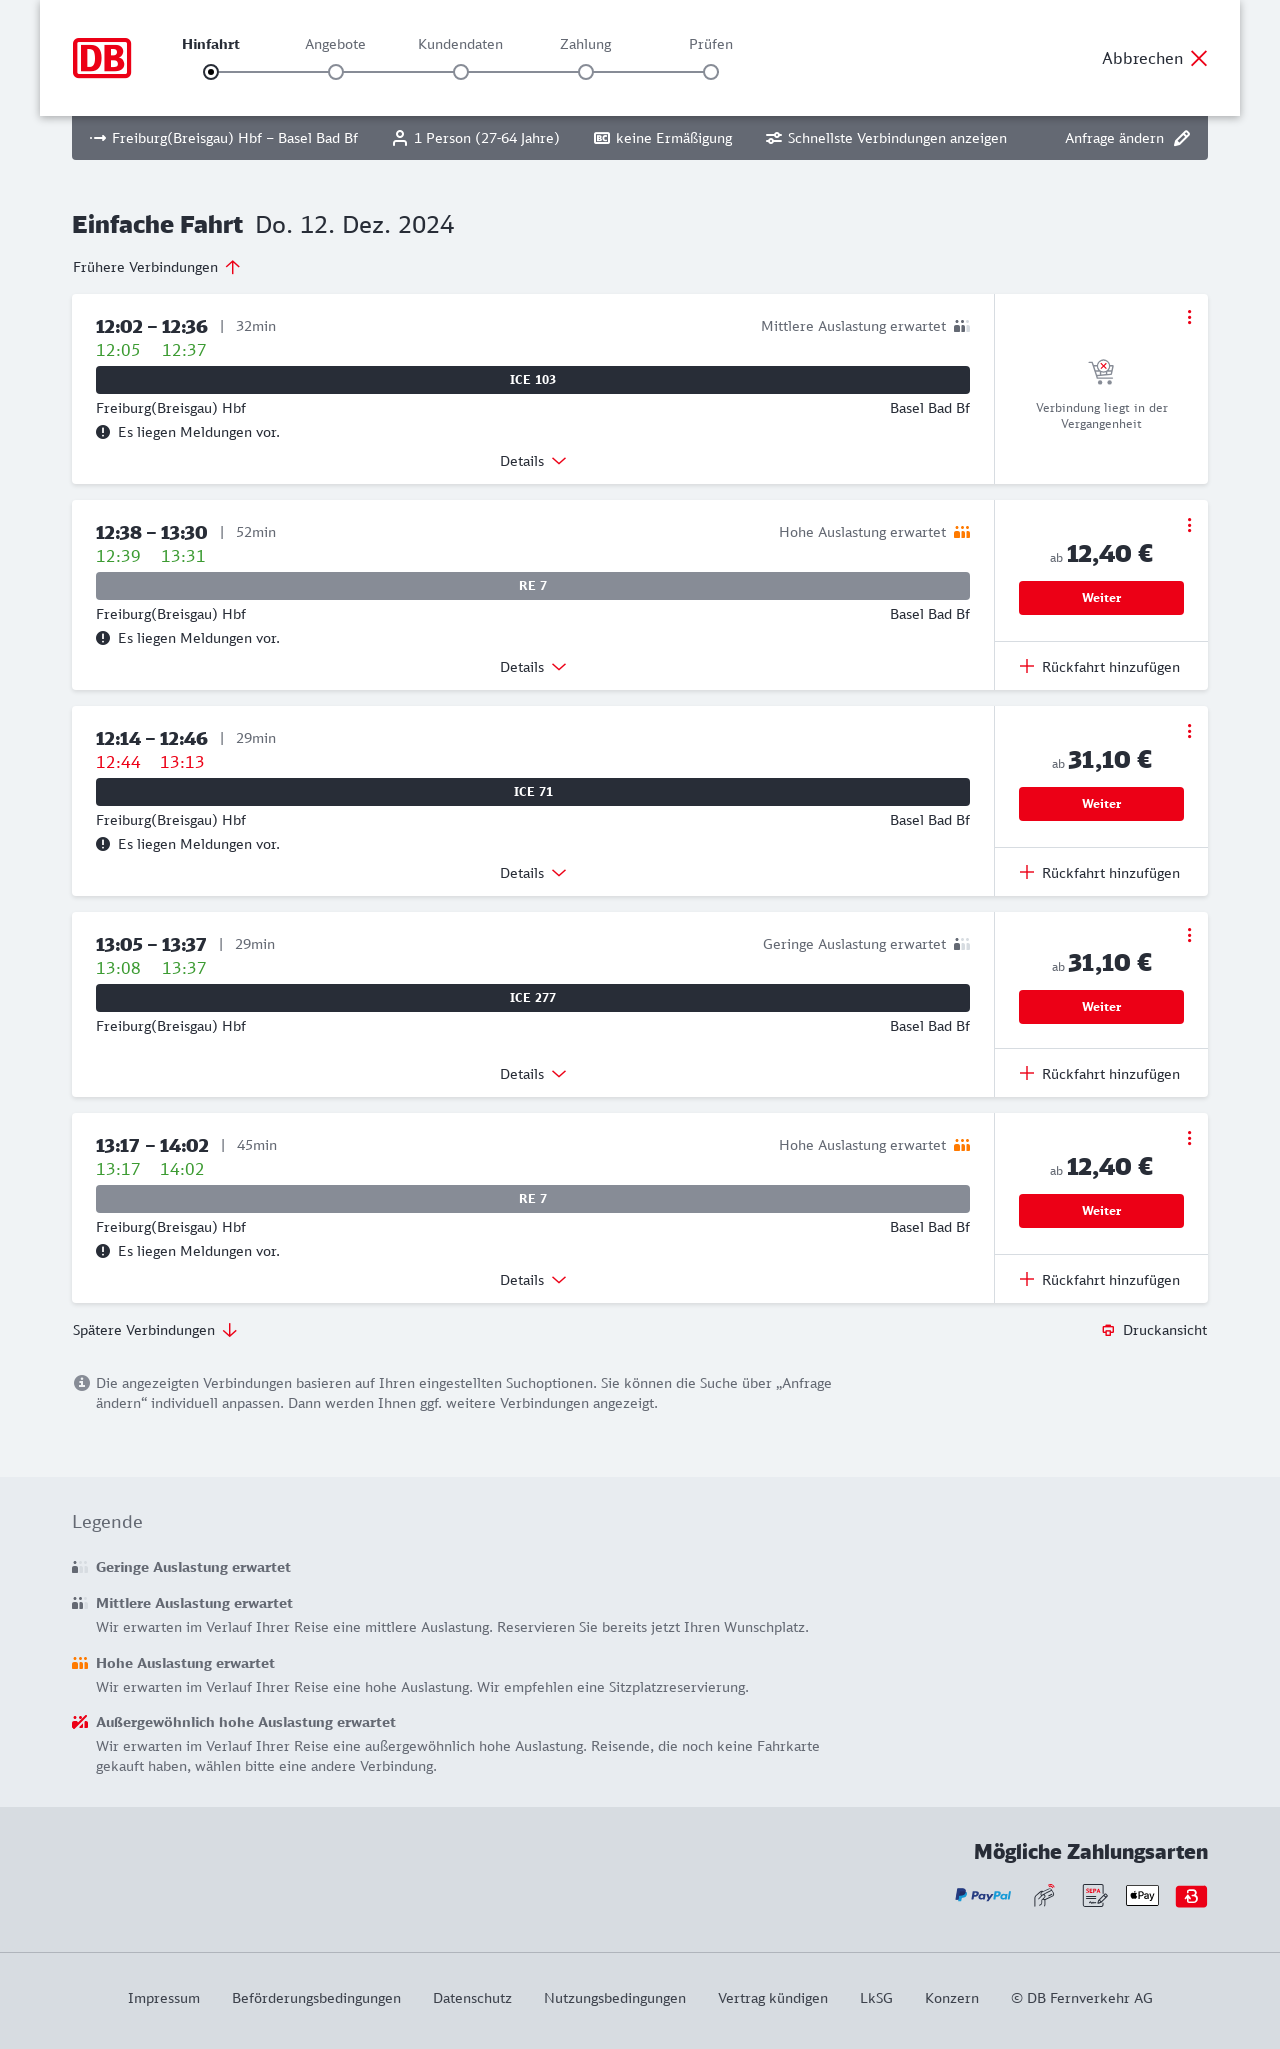1280x2049 pixels.
Task: Add Rückfahrt hinzufügen for ICE 277
Action: [1100, 1074]
